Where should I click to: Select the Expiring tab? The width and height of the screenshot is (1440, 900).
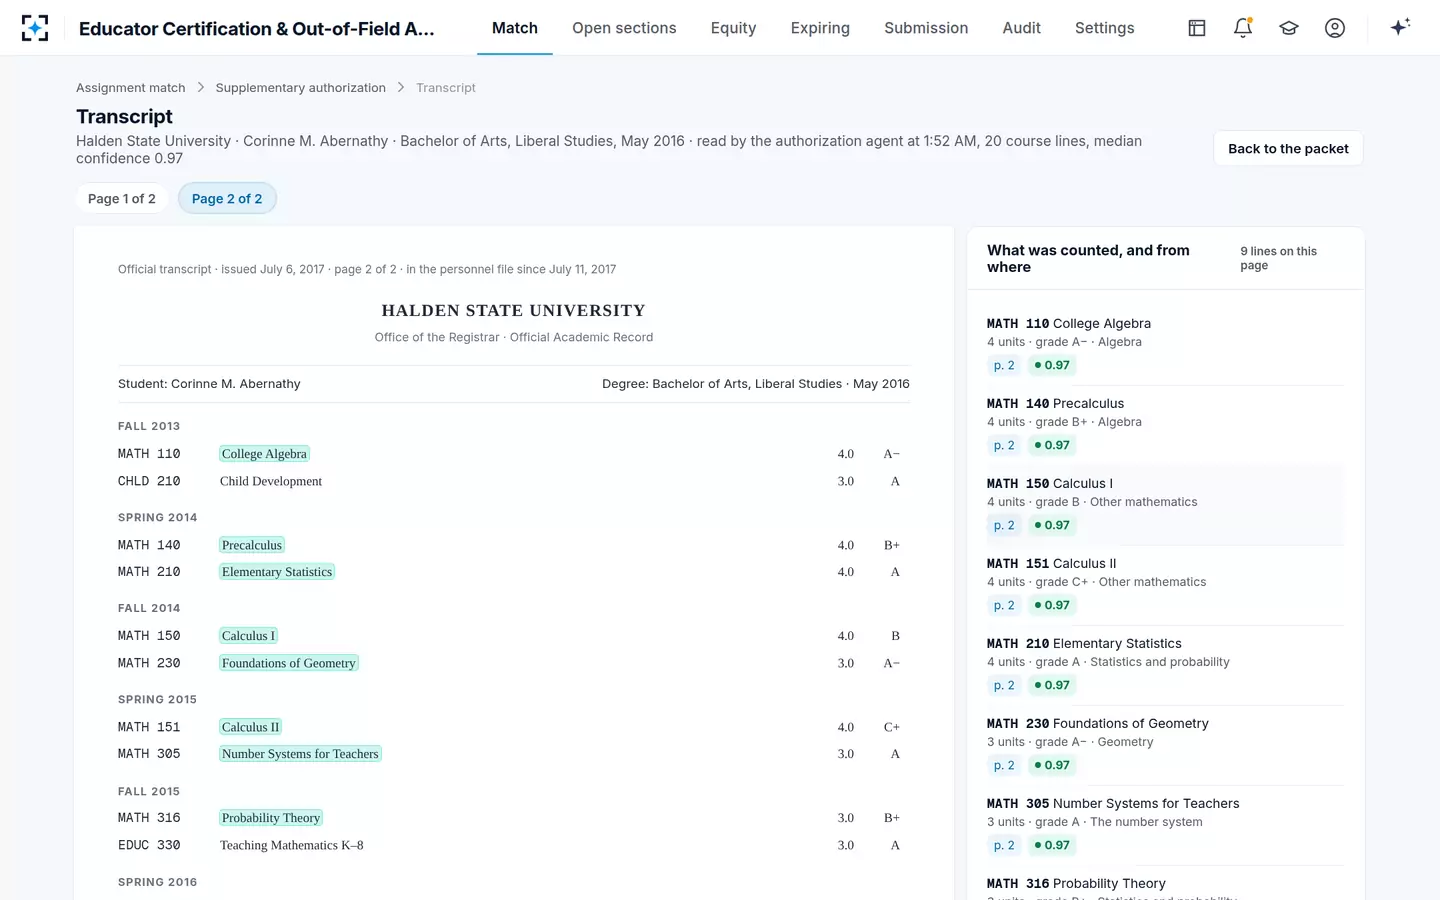[820, 28]
